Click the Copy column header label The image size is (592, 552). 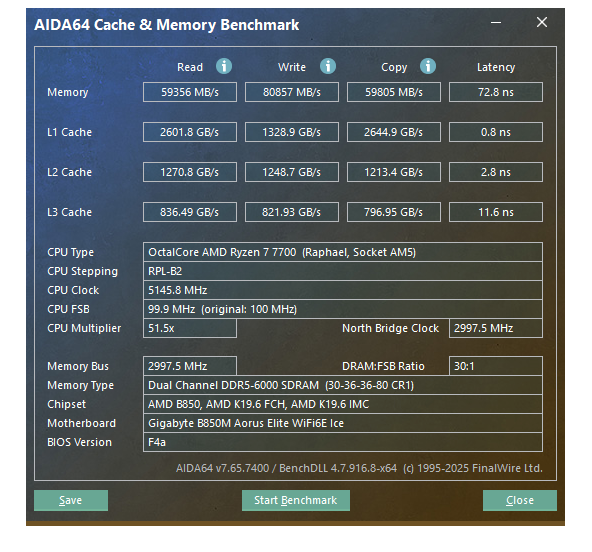click(x=394, y=67)
